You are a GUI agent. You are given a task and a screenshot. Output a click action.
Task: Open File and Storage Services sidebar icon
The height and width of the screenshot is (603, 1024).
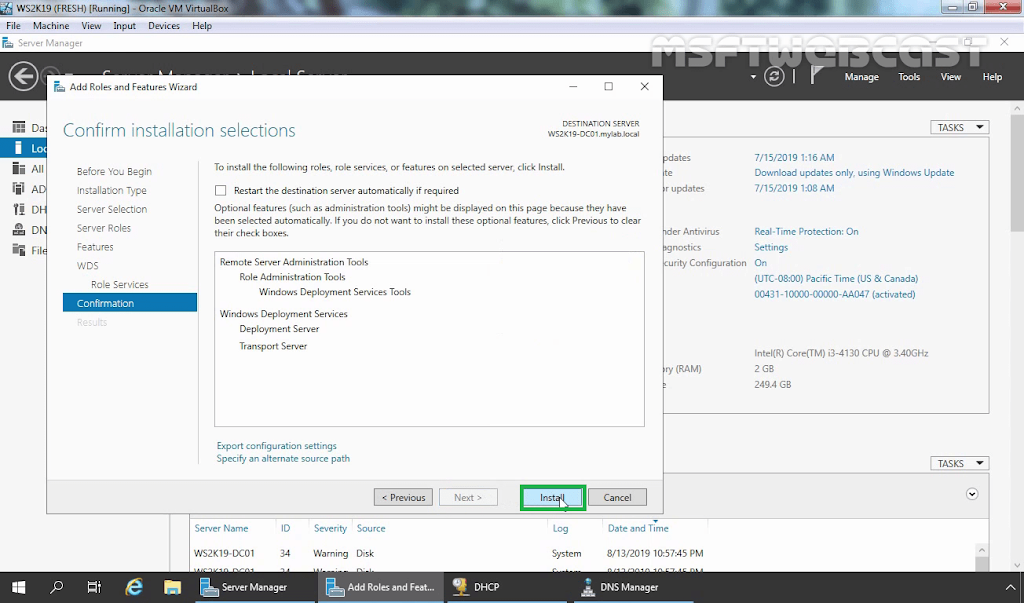(19, 250)
